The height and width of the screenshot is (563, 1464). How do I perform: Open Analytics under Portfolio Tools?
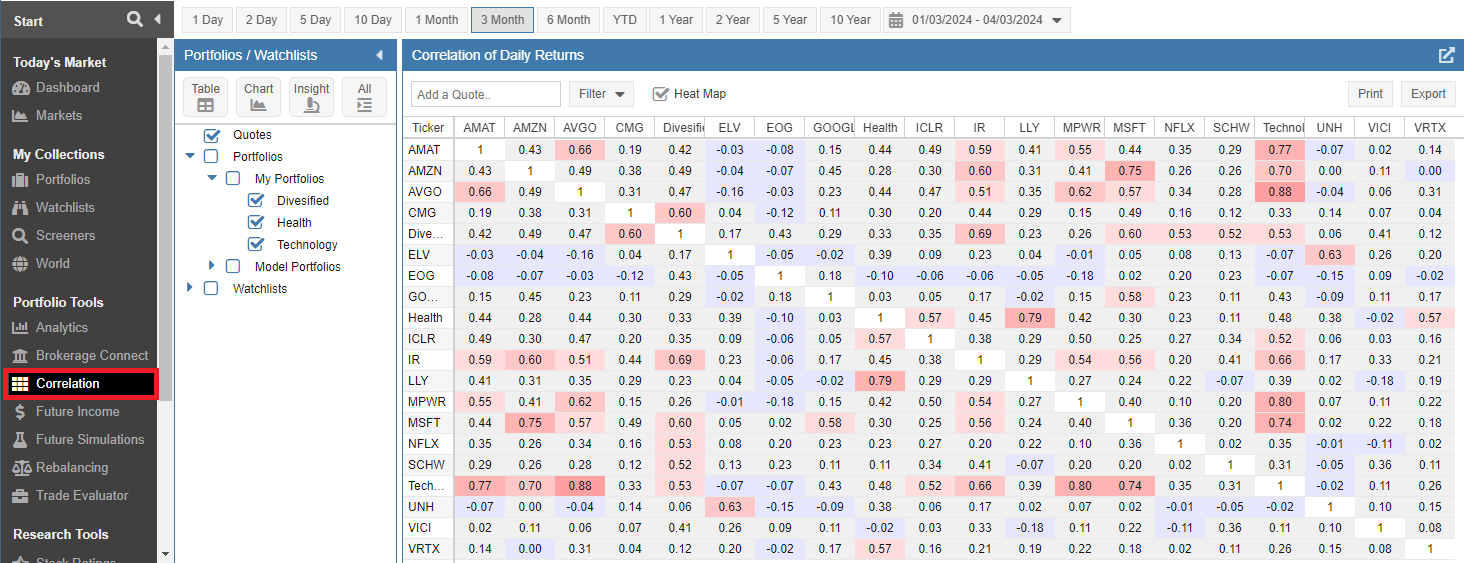(x=62, y=328)
